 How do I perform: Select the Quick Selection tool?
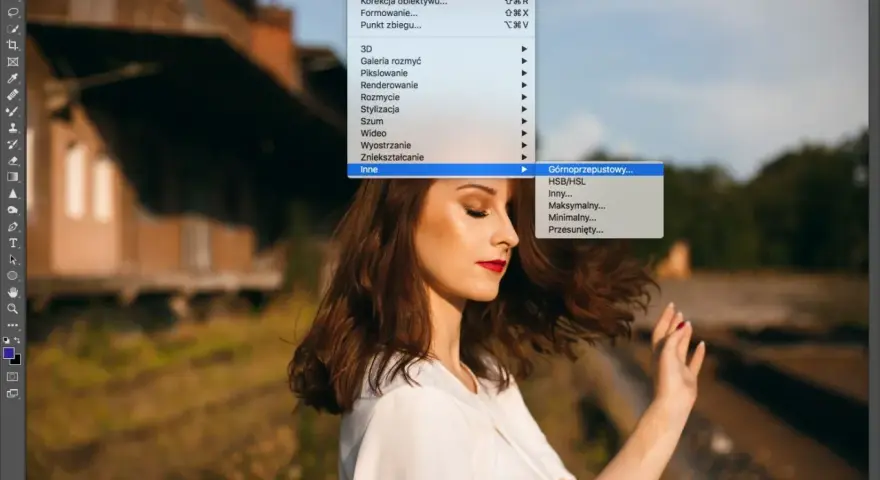tap(12, 29)
